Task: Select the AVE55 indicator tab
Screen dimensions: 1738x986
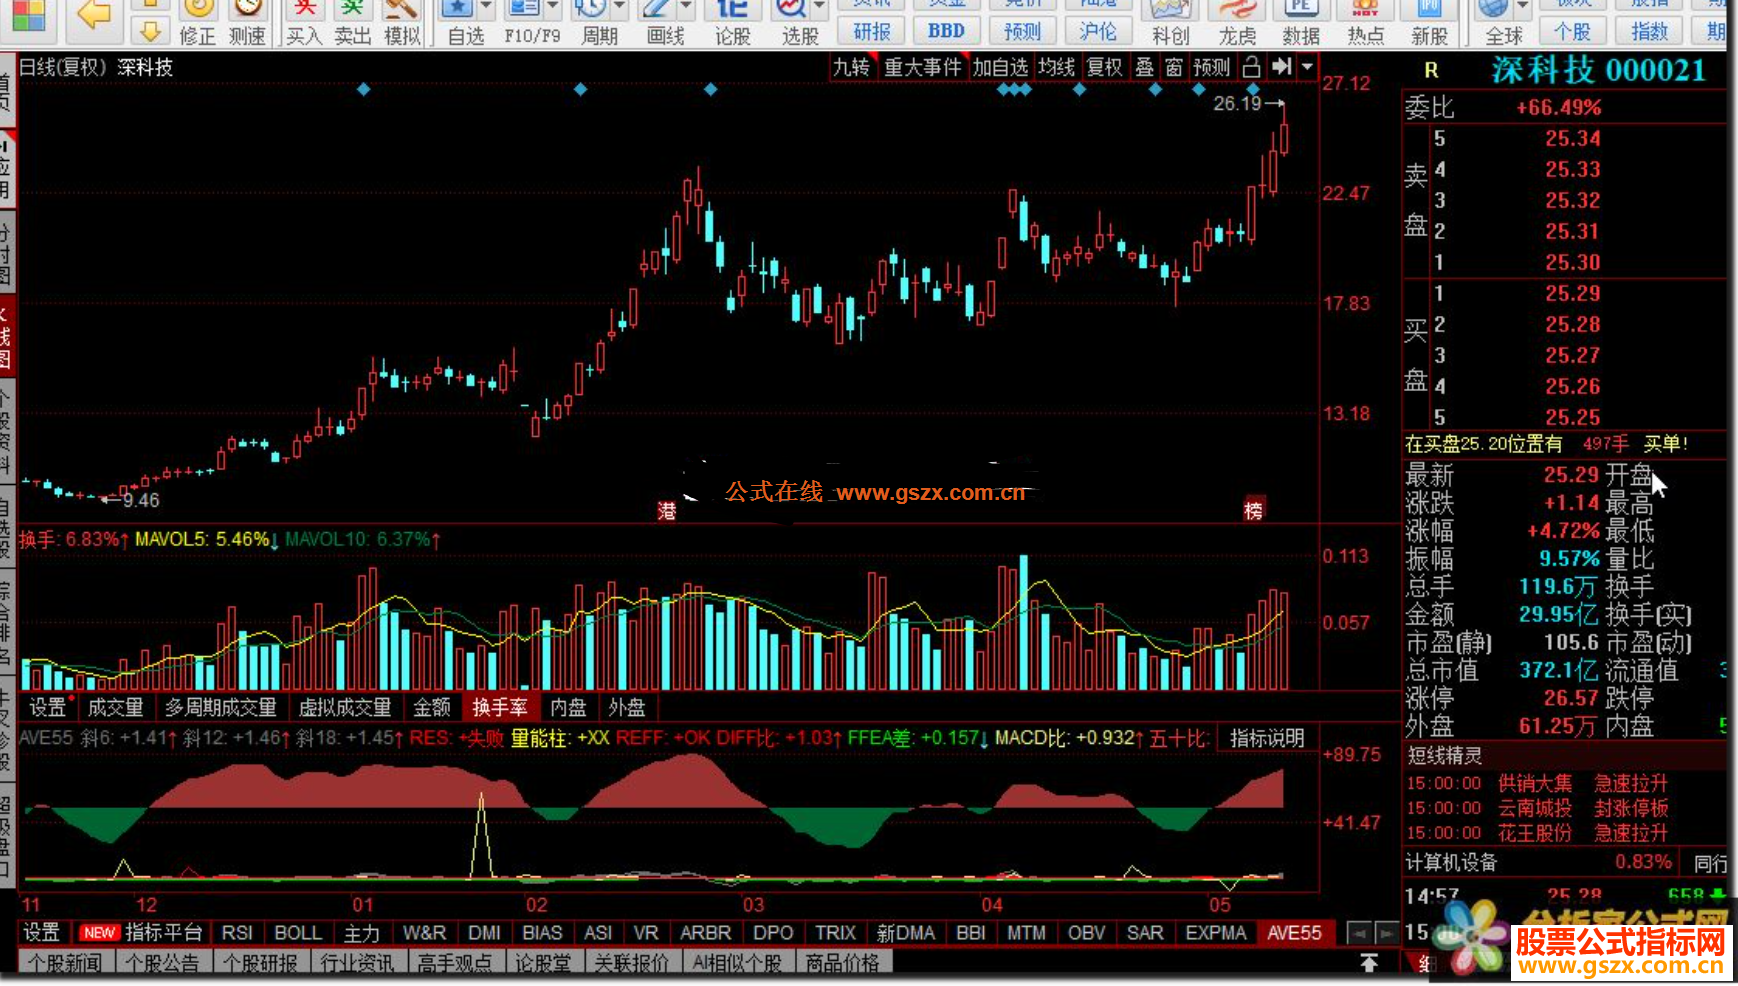Action: (x=1294, y=932)
